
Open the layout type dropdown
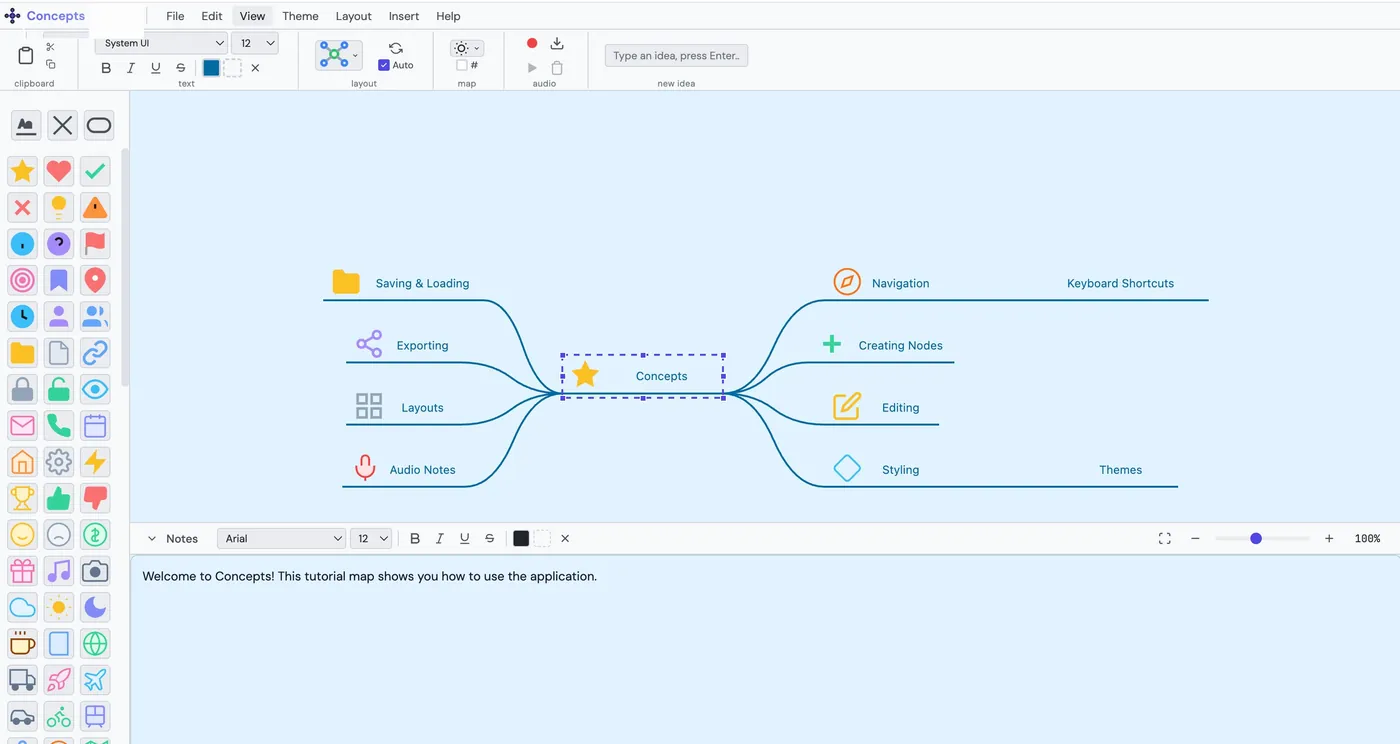click(339, 55)
